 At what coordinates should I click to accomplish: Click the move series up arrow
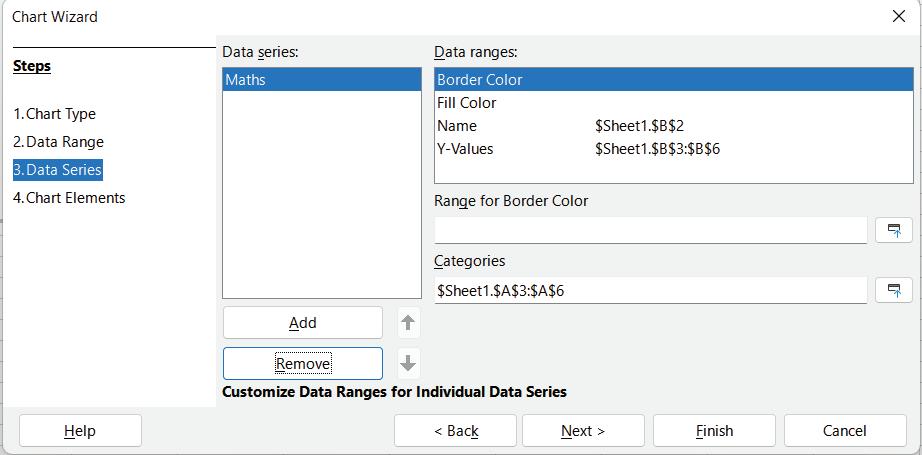point(408,323)
